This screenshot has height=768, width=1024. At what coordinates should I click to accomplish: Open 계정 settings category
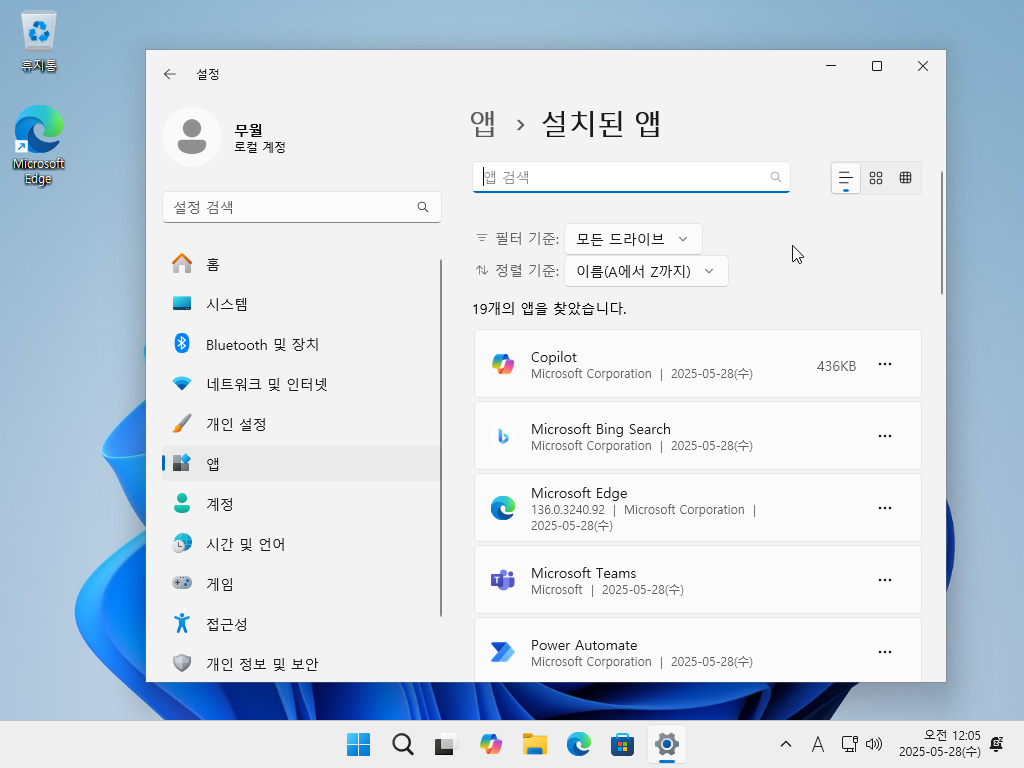(301, 504)
